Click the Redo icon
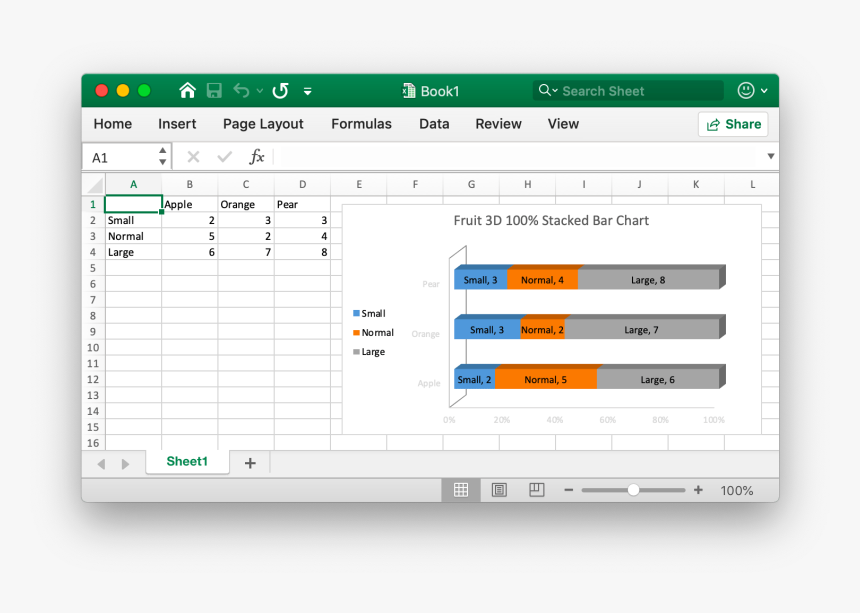860x613 pixels. [x=280, y=90]
